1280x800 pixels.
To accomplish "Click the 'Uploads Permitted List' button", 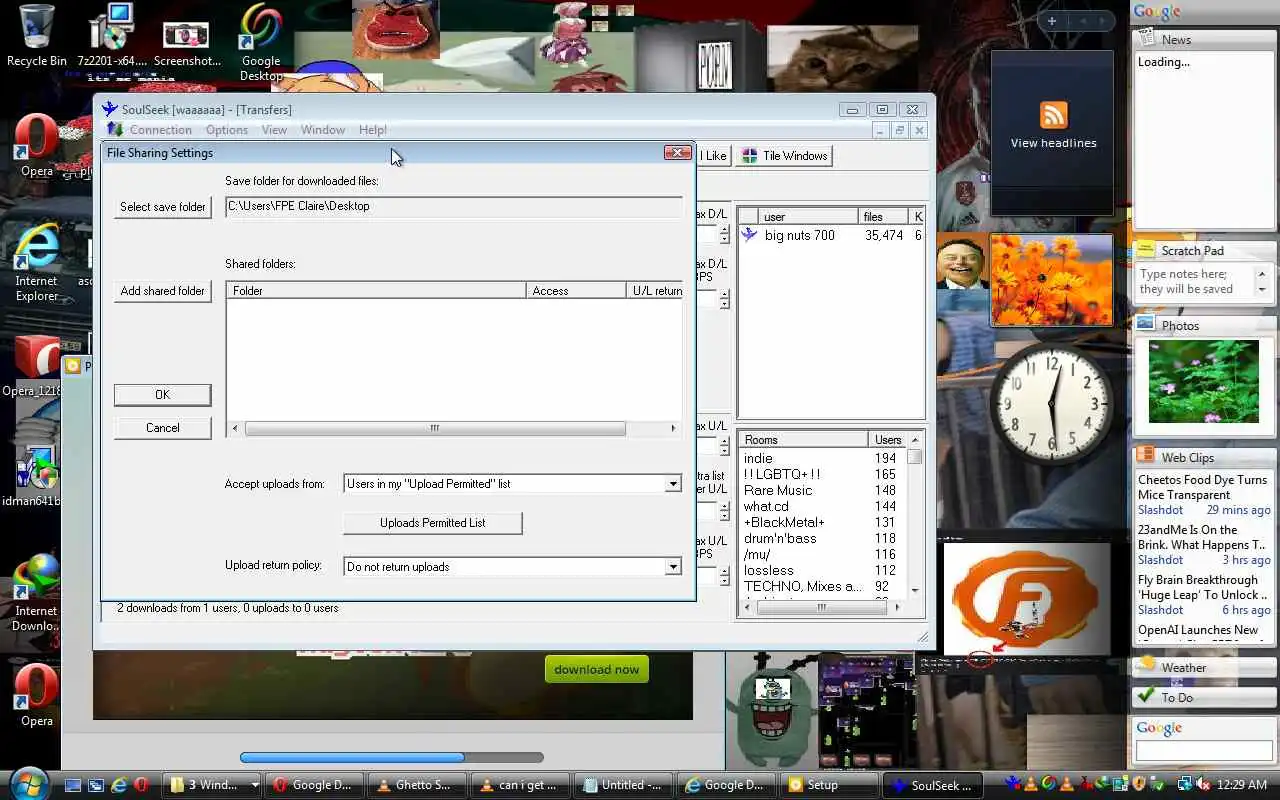I will (433, 523).
